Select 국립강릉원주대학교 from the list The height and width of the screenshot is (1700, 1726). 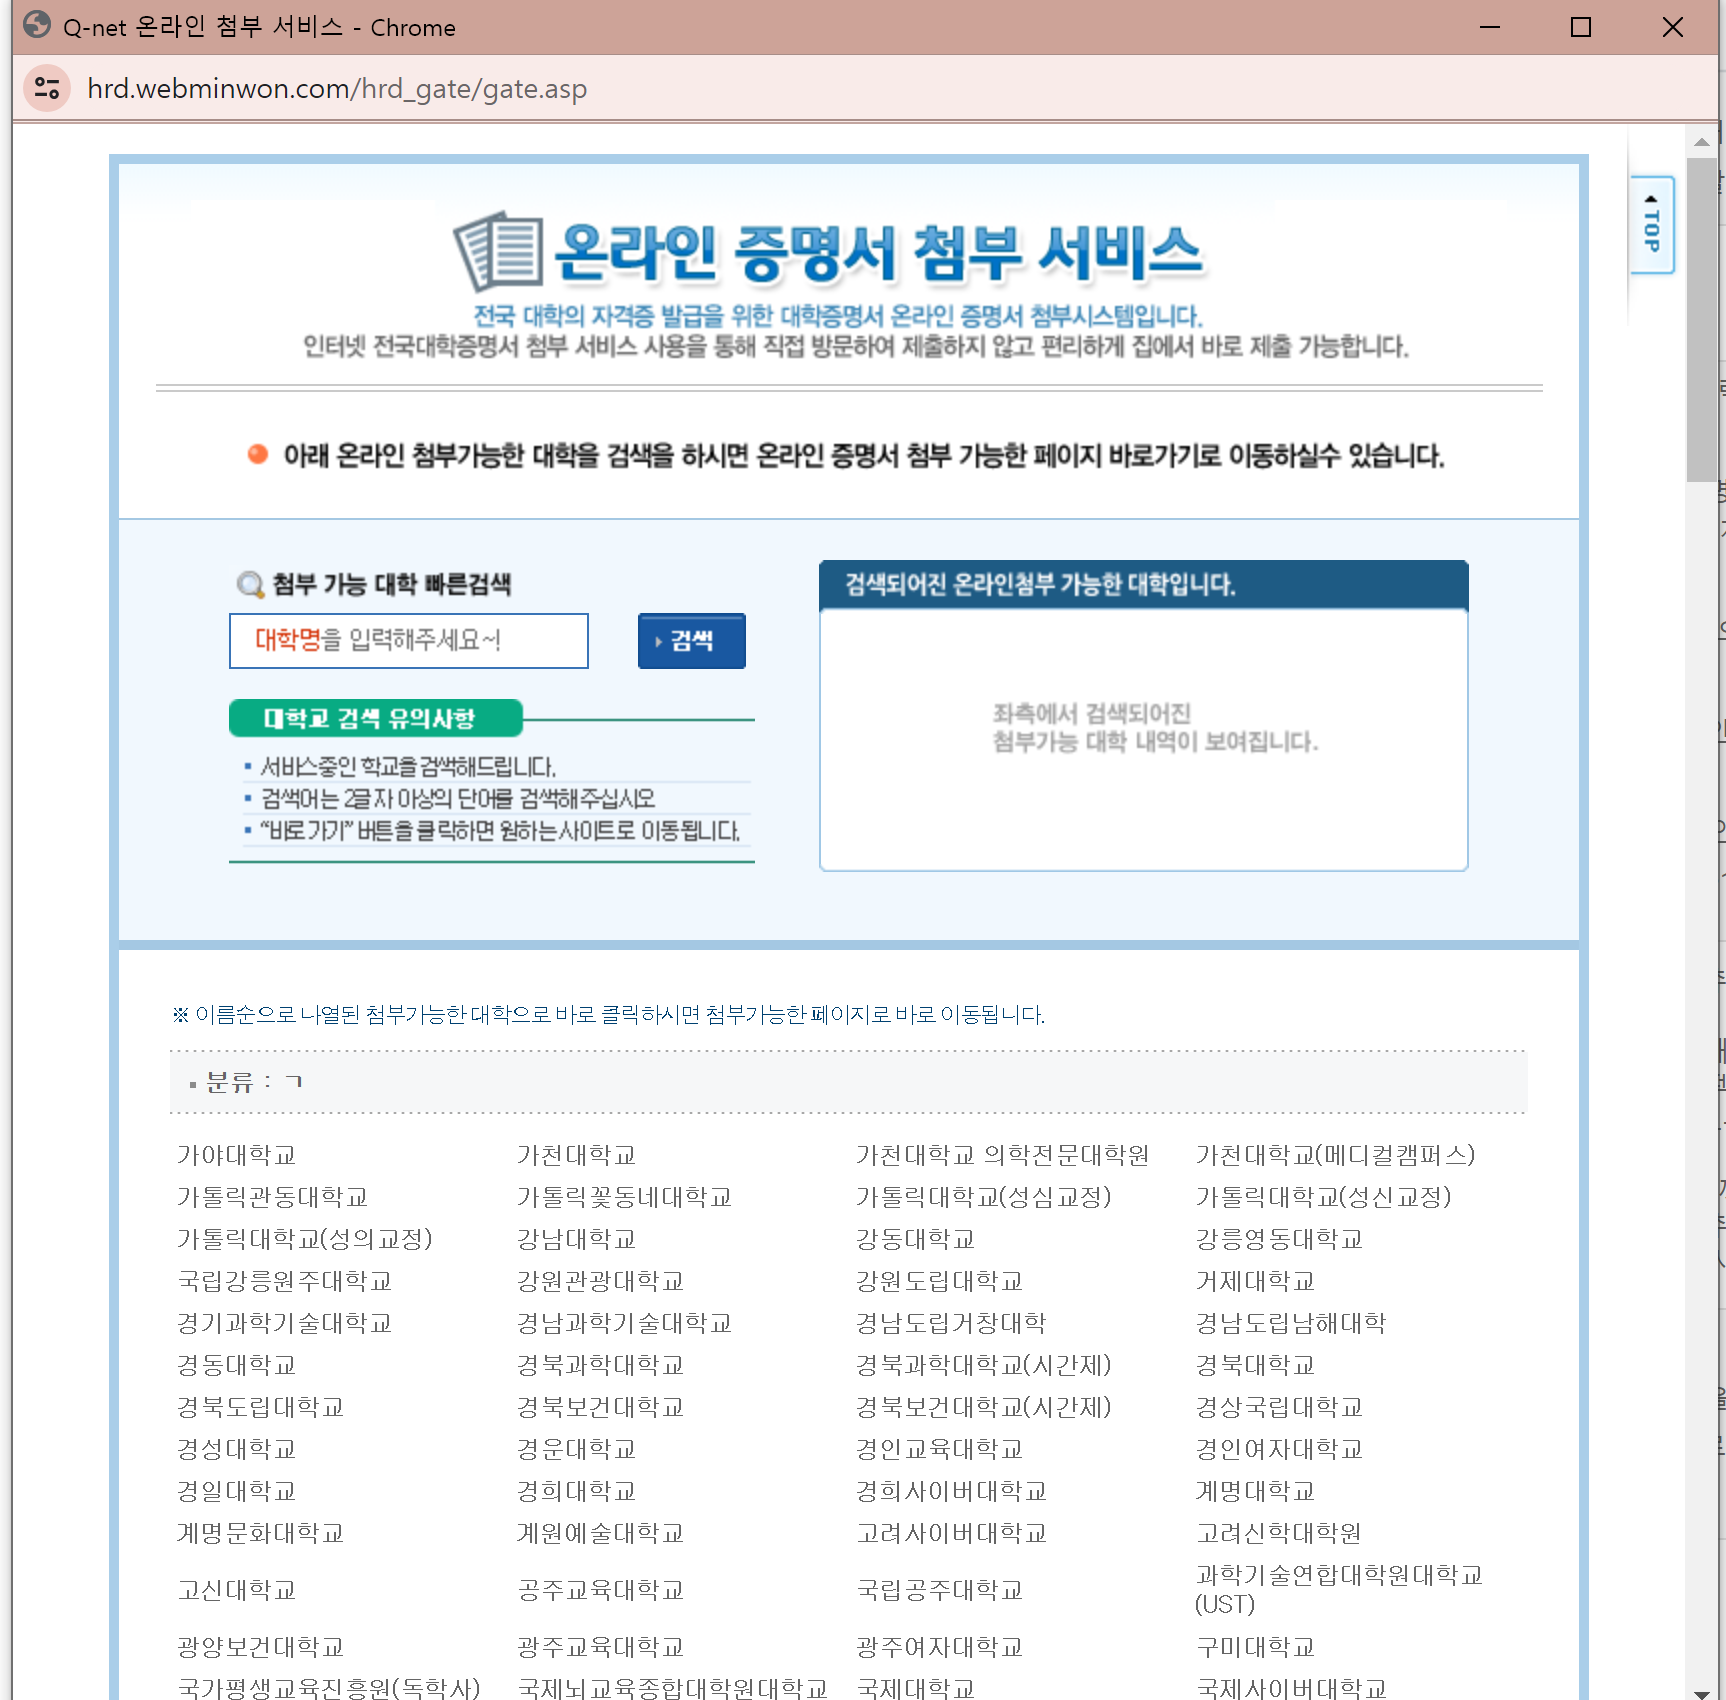coord(285,1281)
